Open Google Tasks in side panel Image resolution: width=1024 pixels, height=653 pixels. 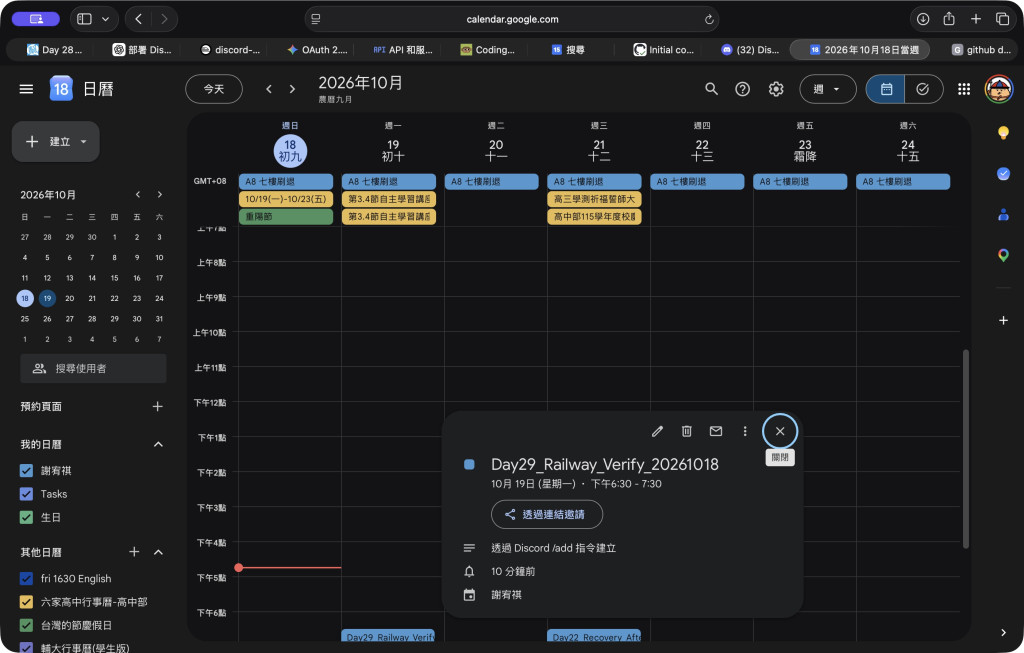tap(1004, 174)
